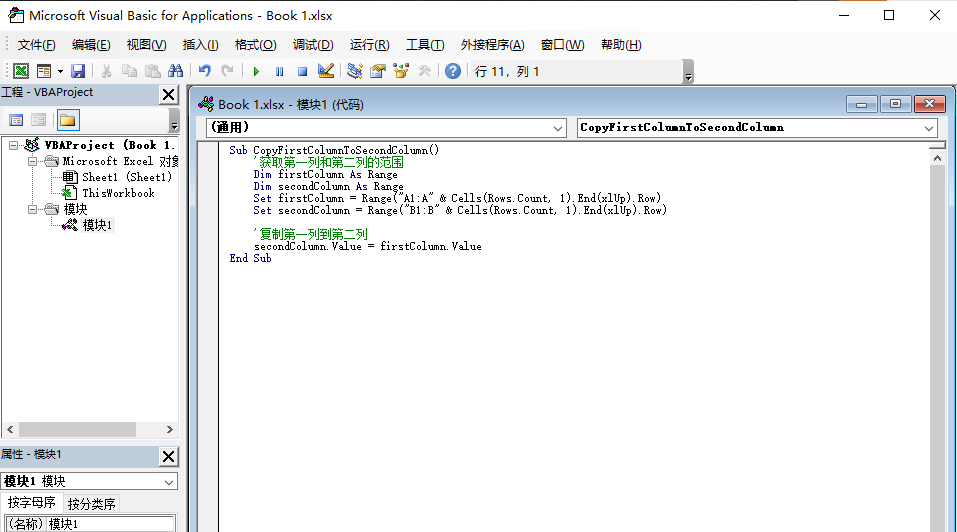
Task: Open Object Browser toolbar icon
Action: click(x=401, y=71)
